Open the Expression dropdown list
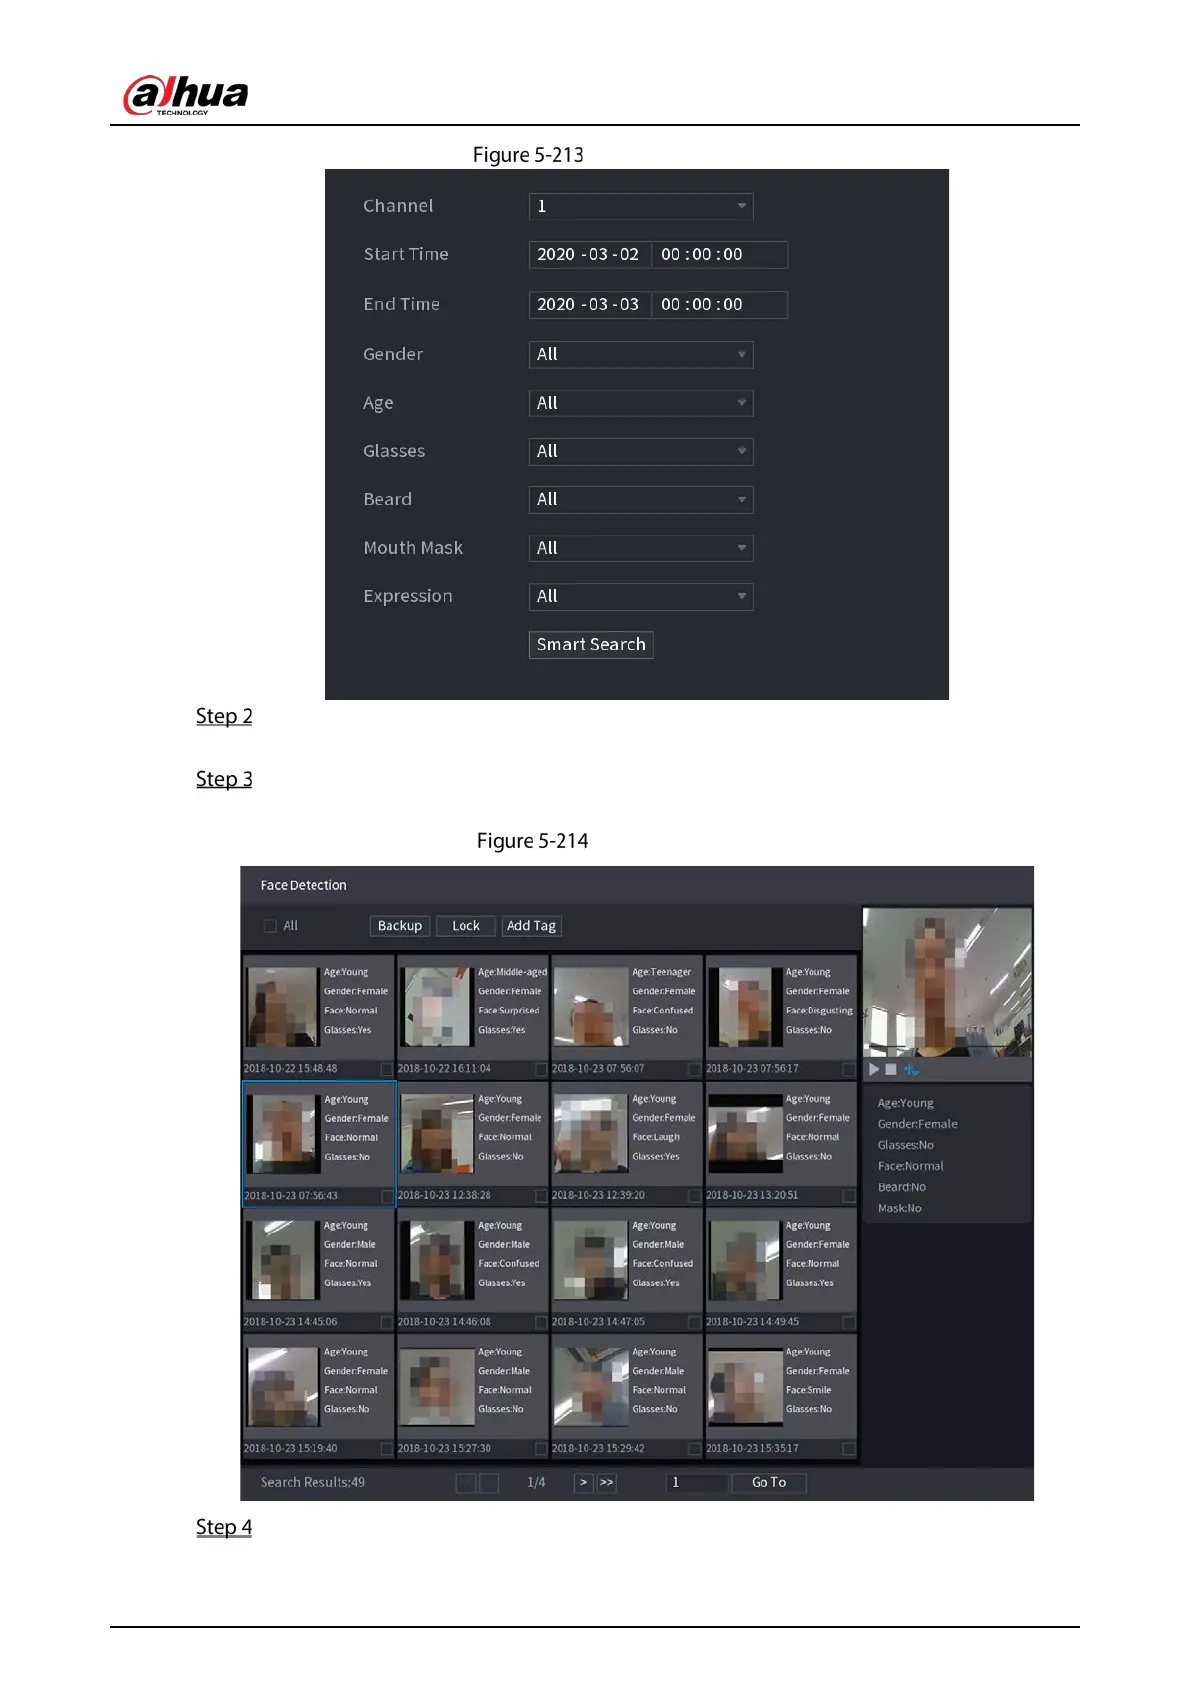Screen dimensions: 1191x1684 point(641,596)
